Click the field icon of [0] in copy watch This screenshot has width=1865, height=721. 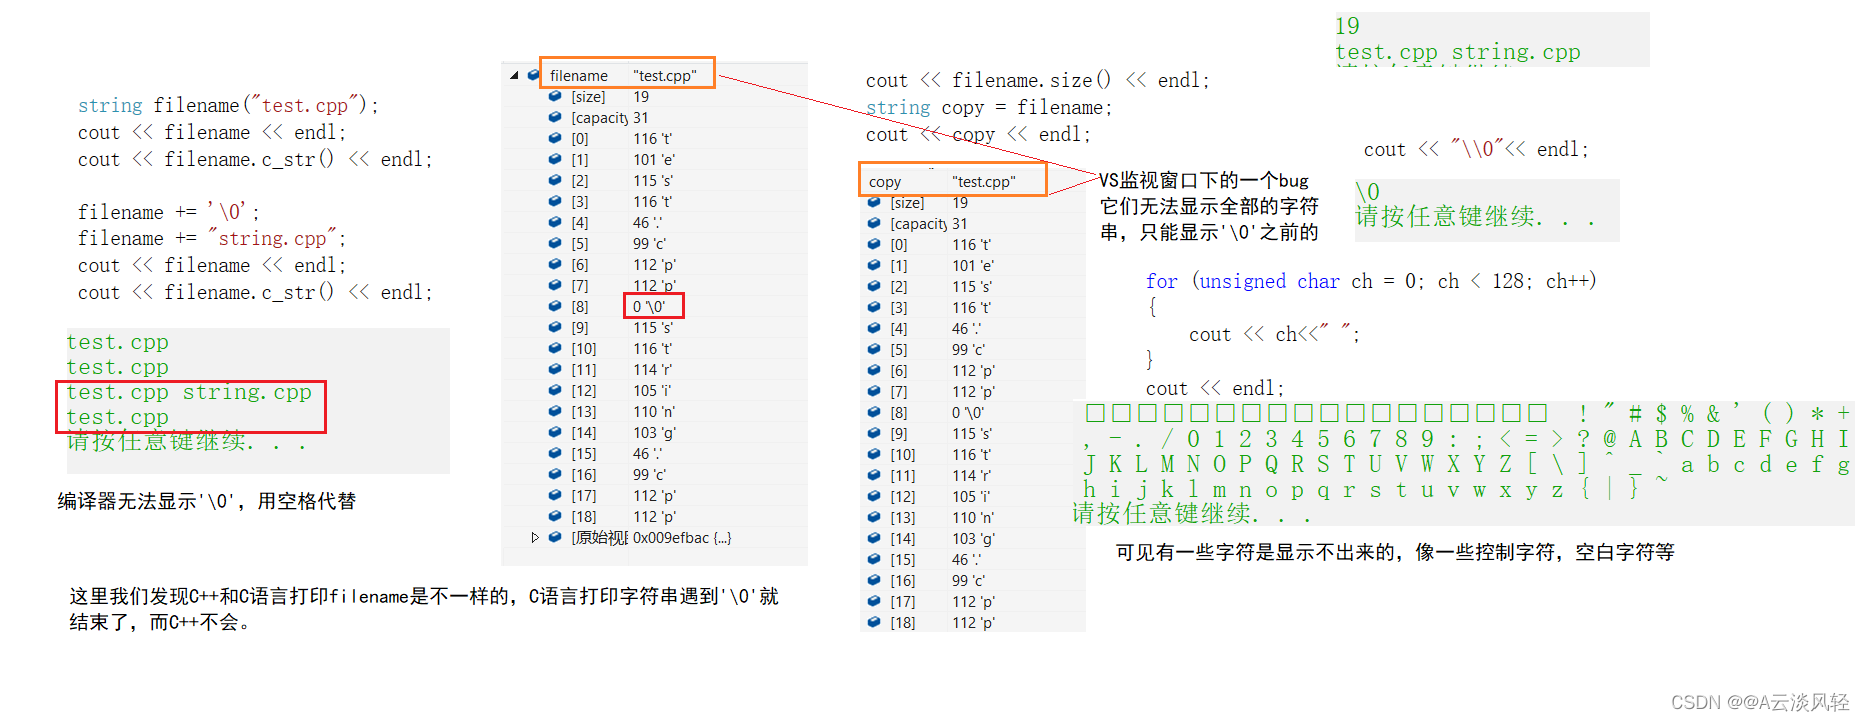point(874,245)
